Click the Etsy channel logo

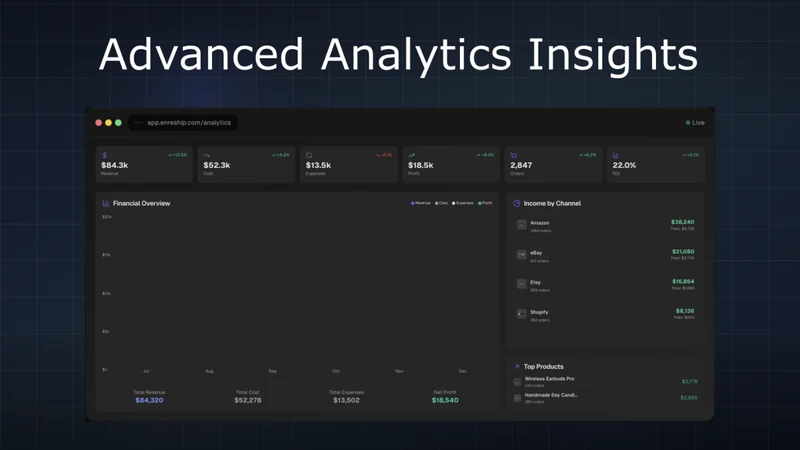pyautogui.click(x=521, y=284)
